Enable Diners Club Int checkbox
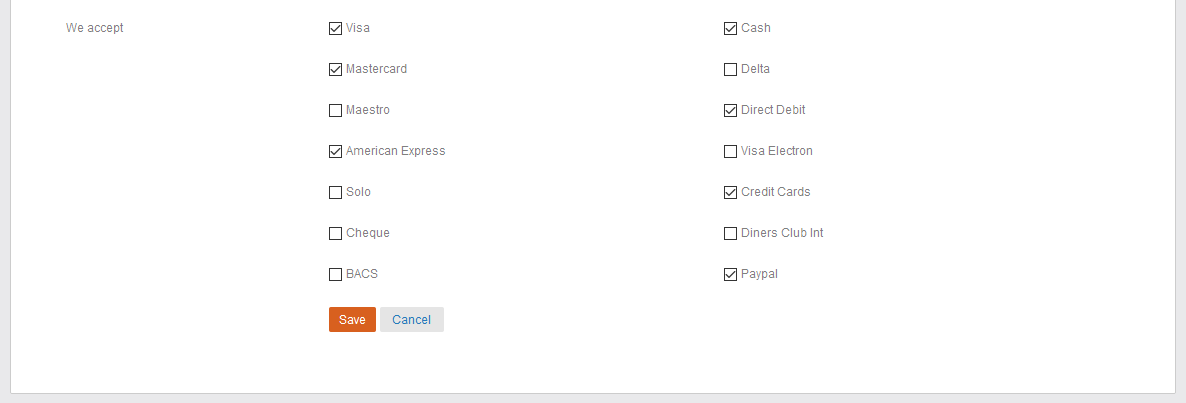Viewport: 1186px width, 403px height. pos(730,234)
